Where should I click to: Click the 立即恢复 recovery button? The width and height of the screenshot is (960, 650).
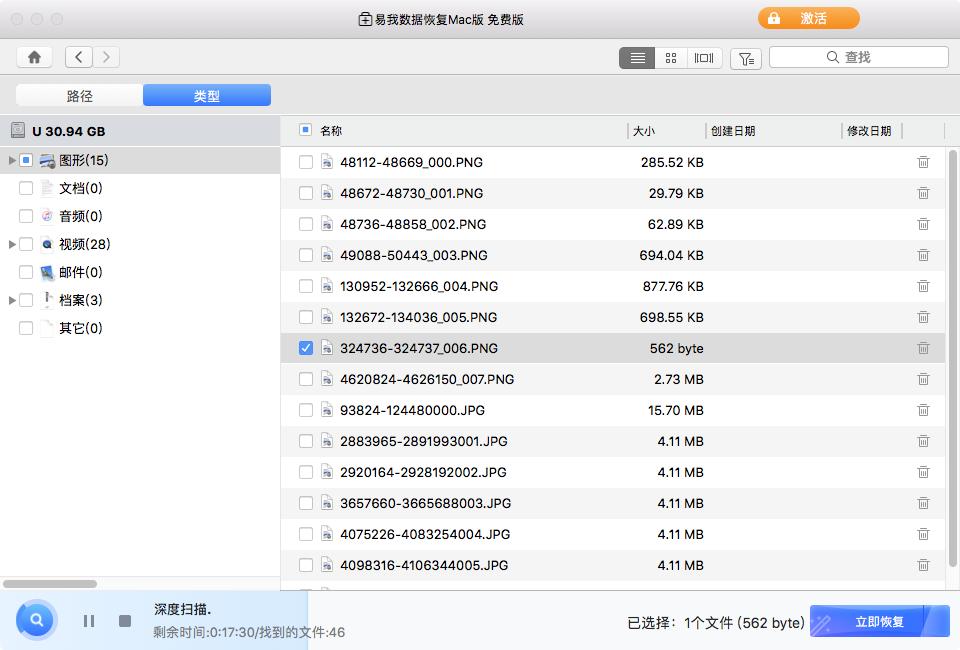point(878,621)
